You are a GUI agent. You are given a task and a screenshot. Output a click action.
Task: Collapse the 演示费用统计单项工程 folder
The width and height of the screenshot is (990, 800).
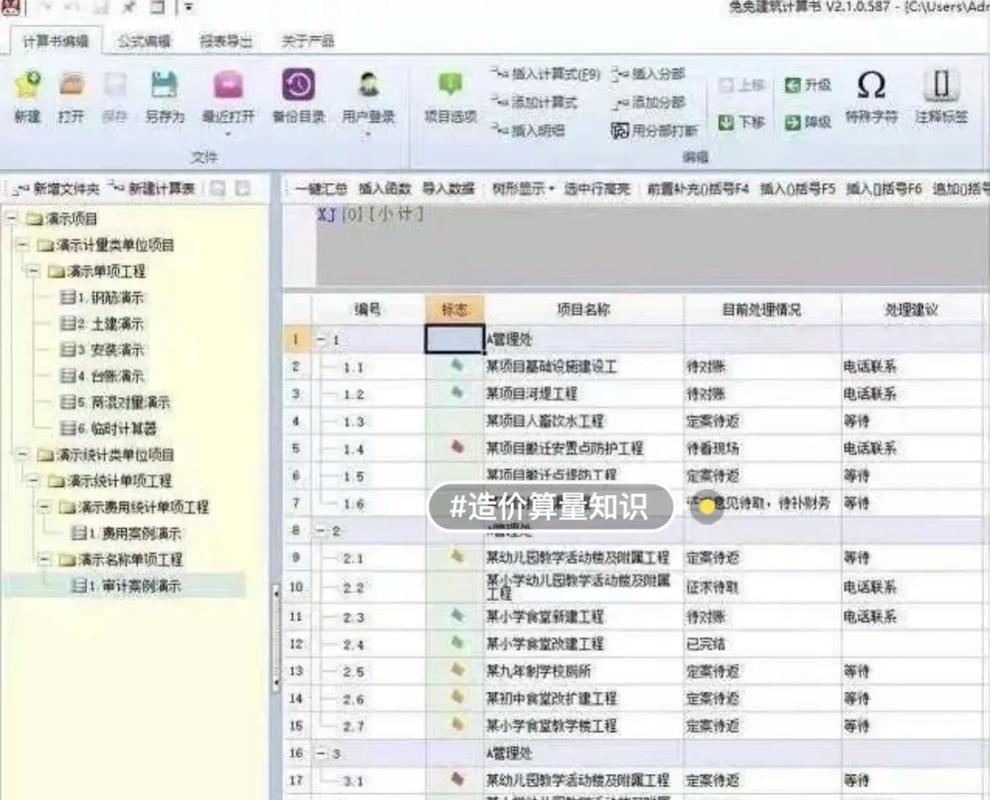pyautogui.click(x=44, y=507)
